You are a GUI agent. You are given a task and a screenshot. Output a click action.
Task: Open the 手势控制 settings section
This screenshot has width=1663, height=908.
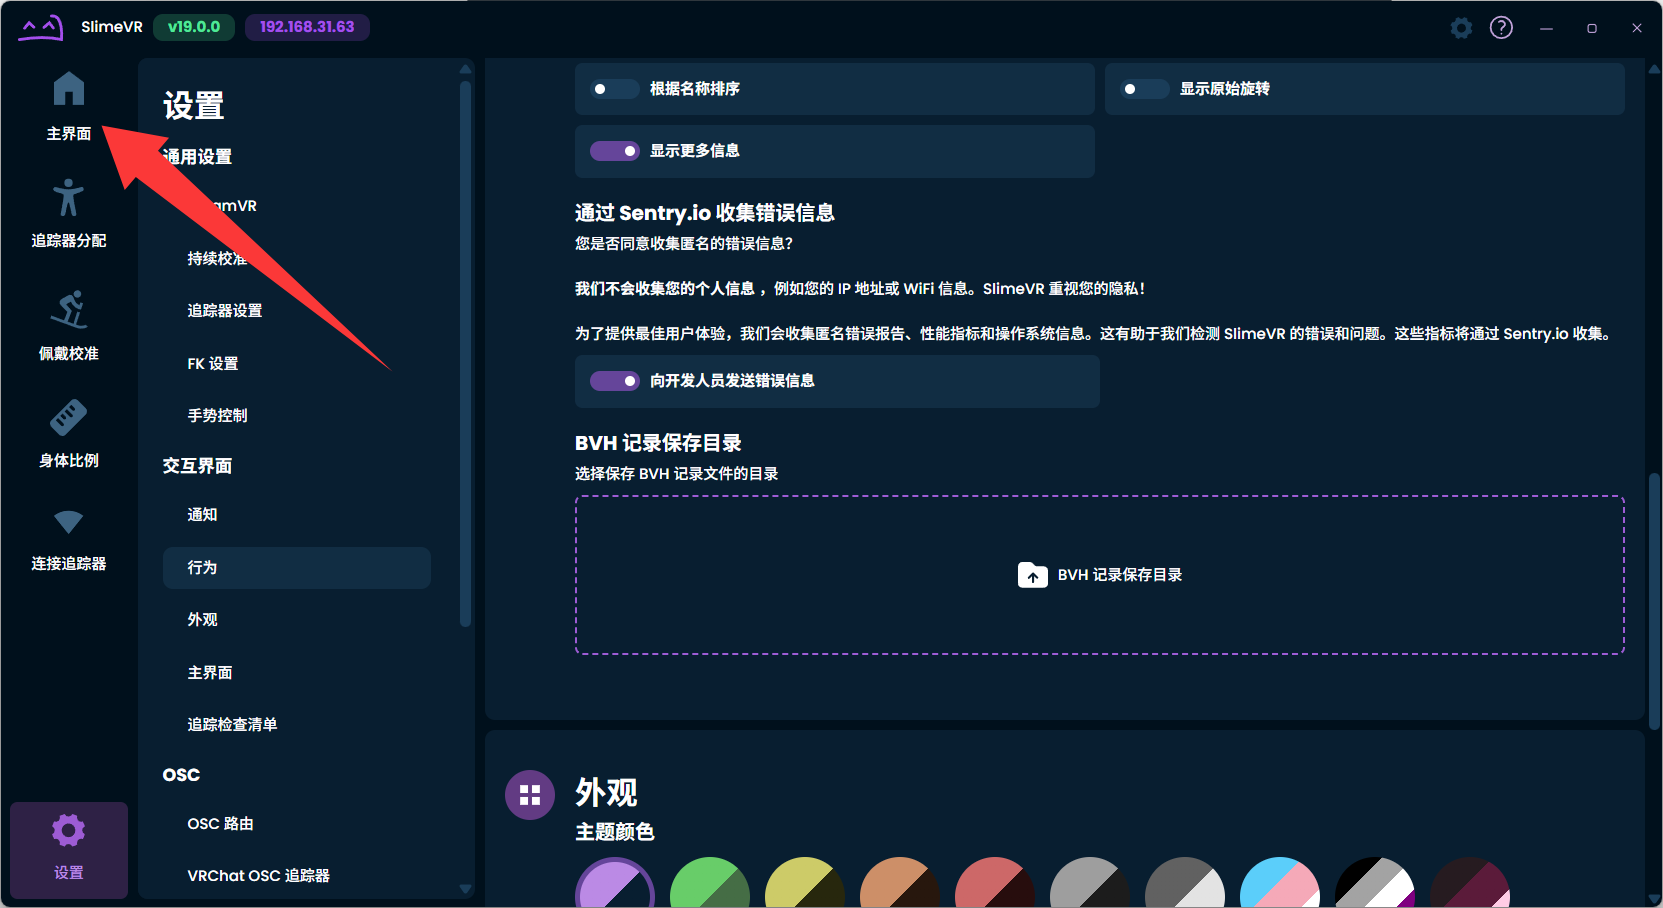(x=297, y=416)
